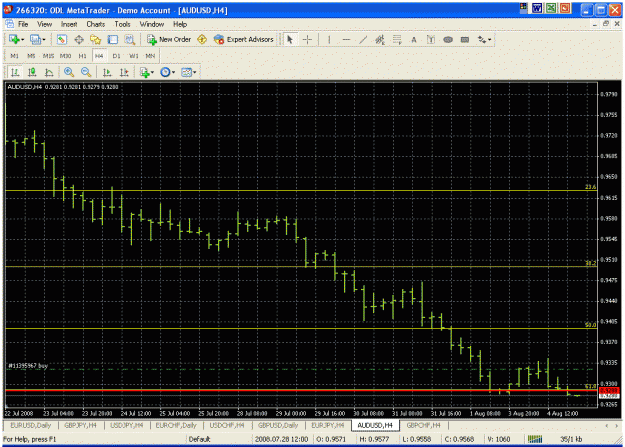
Task: Click the ellipse drawing tool icon
Action: coord(448,39)
